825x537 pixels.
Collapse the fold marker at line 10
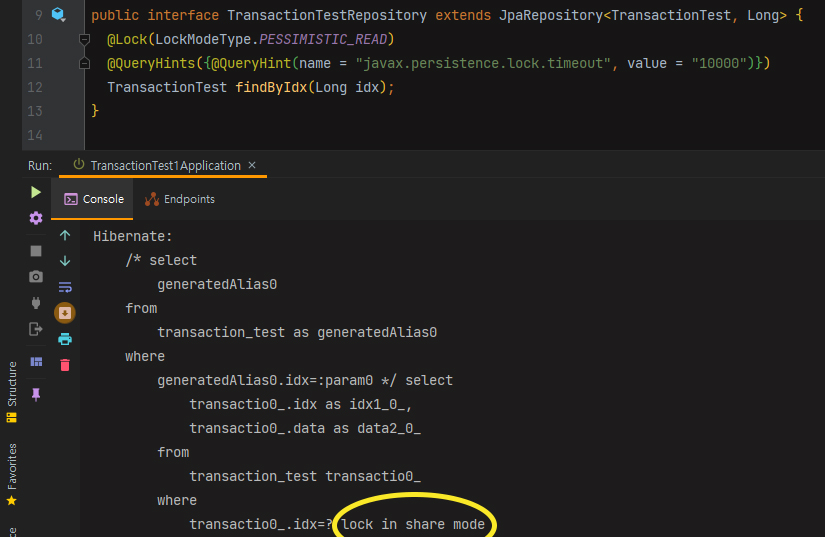[x=84, y=39]
